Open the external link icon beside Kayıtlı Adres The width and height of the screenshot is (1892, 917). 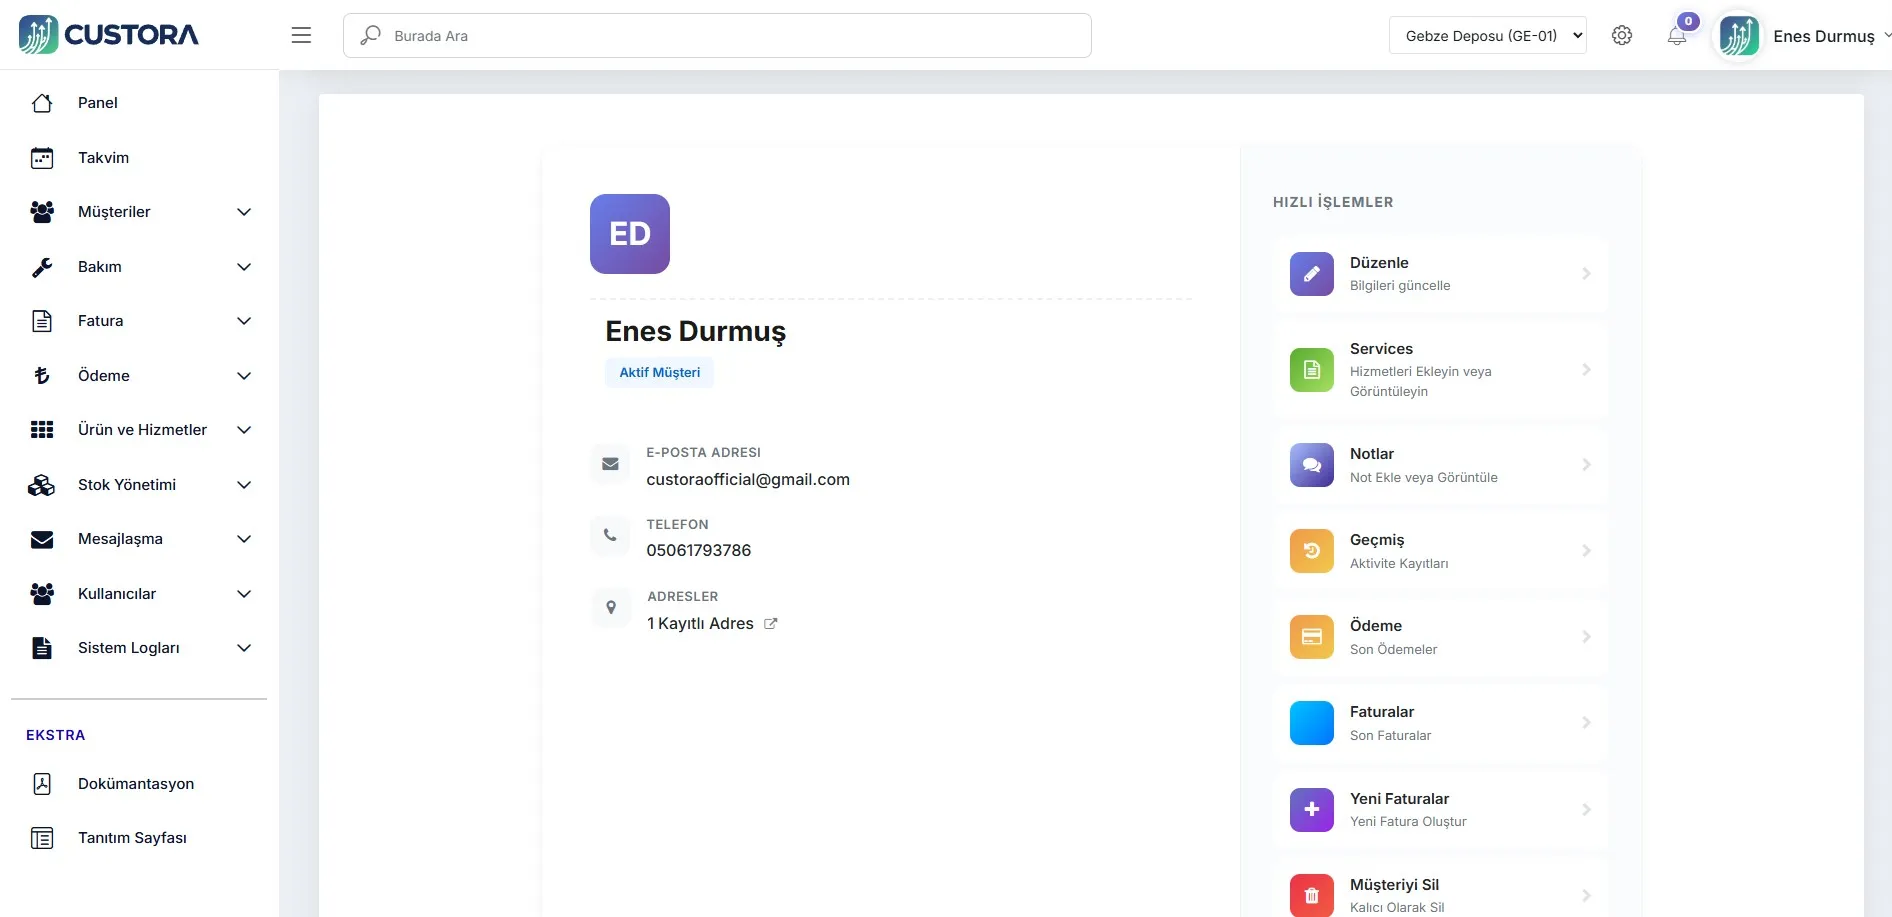pyautogui.click(x=771, y=624)
